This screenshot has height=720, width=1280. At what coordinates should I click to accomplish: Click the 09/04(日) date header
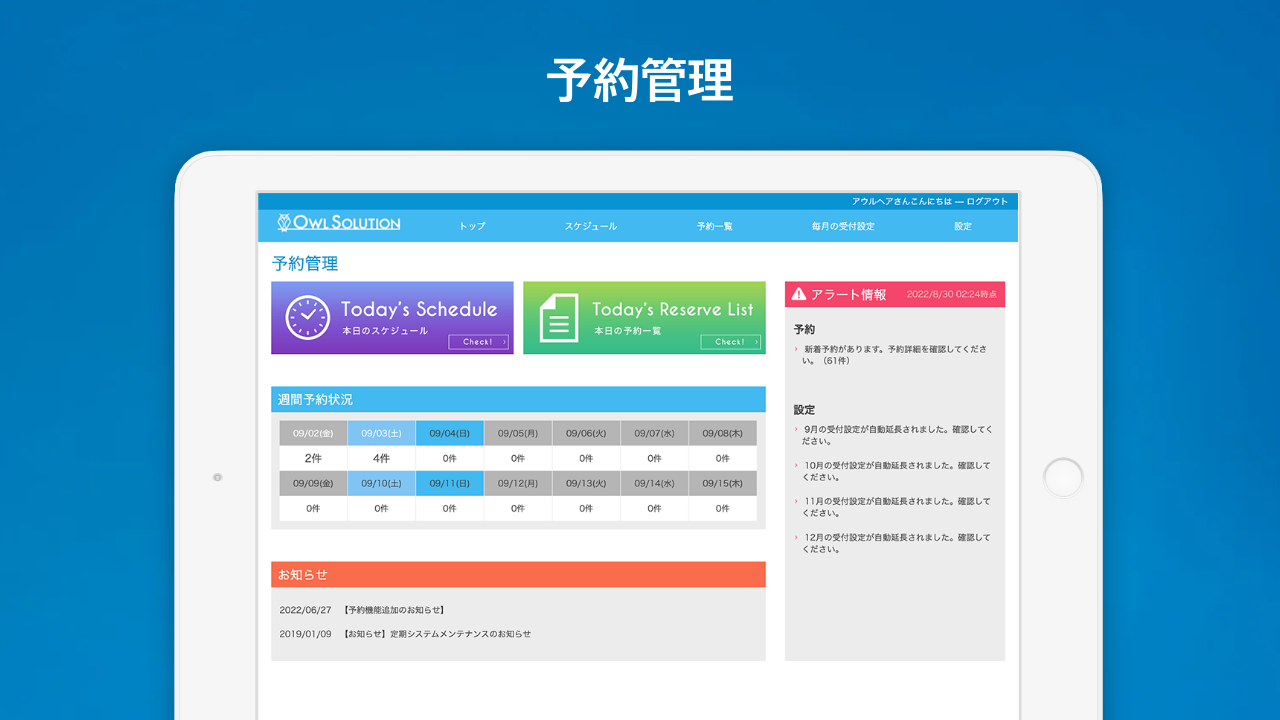(449, 433)
